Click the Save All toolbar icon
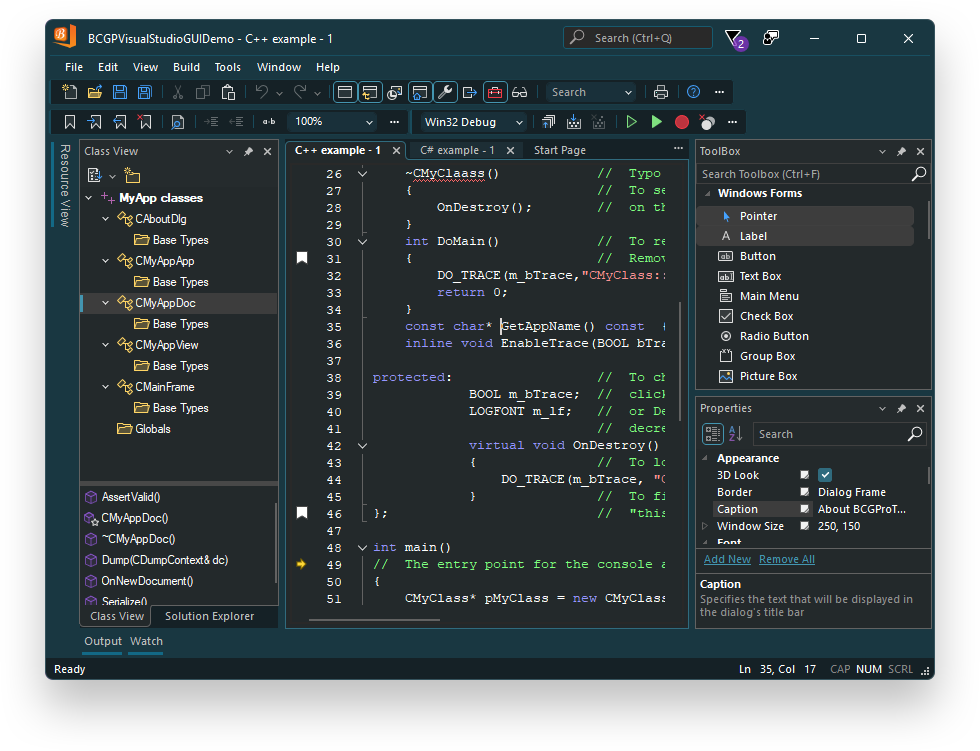Image resolution: width=980 pixels, height=751 pixels. click(x=144, y=91)
